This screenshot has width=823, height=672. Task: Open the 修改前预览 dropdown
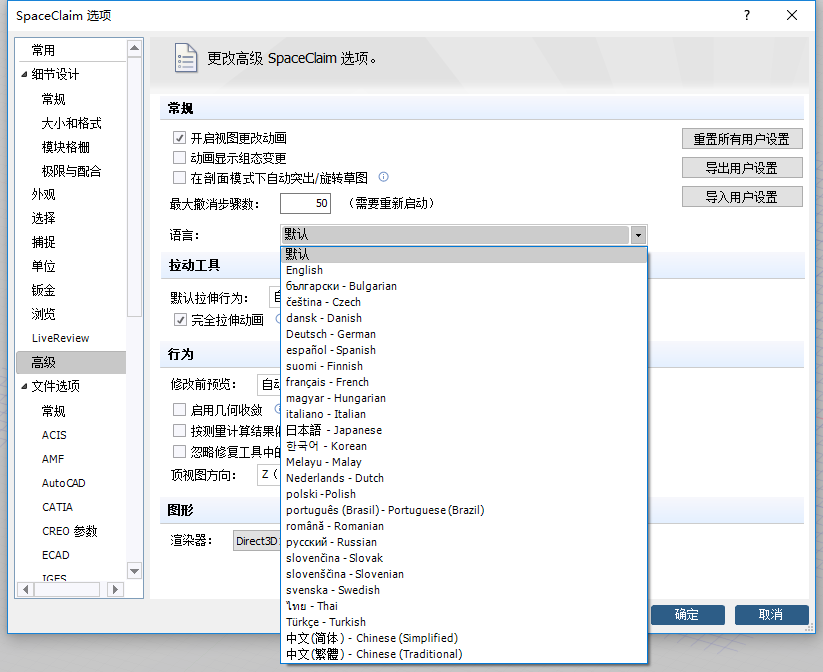point(269,385)
